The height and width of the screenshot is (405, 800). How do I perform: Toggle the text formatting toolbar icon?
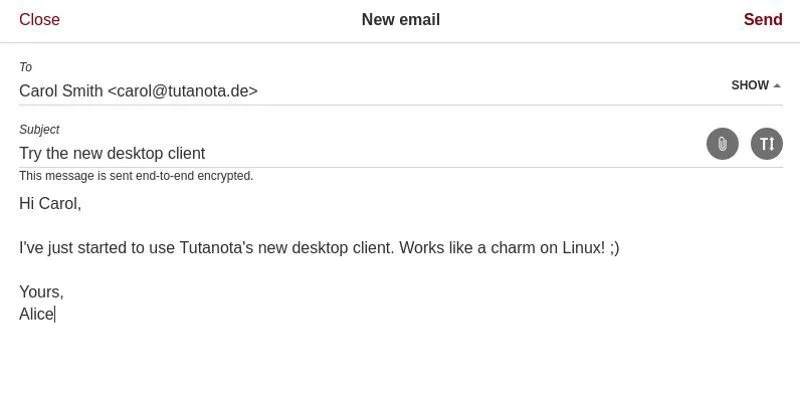pyautogui.click(x=767, y=144)
